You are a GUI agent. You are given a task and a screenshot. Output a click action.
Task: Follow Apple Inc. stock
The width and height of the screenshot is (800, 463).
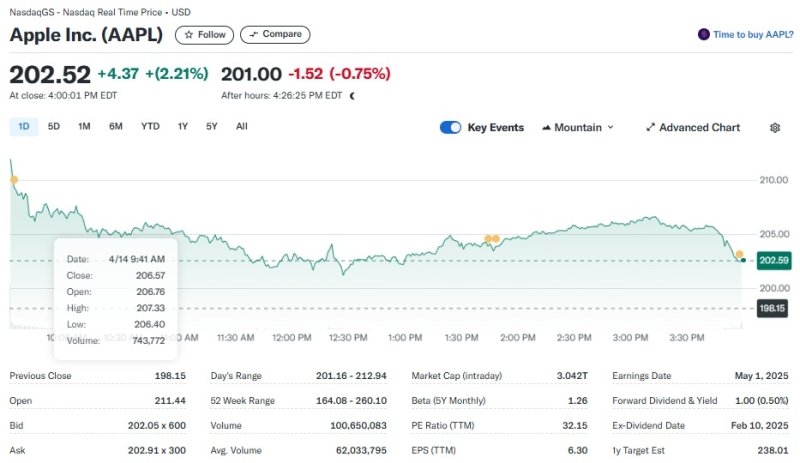click(x=204, y=34)
